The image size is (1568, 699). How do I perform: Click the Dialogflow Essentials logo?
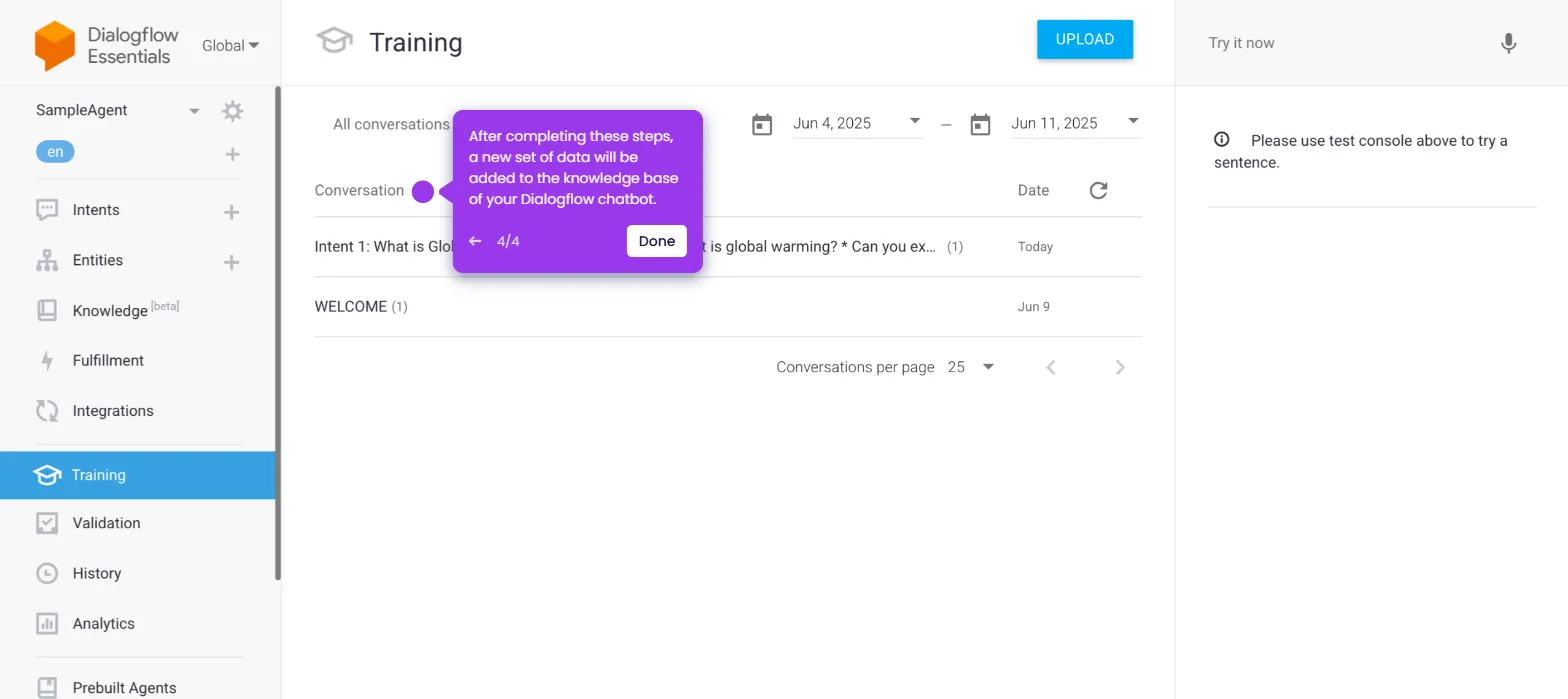(x=106, y=46)
